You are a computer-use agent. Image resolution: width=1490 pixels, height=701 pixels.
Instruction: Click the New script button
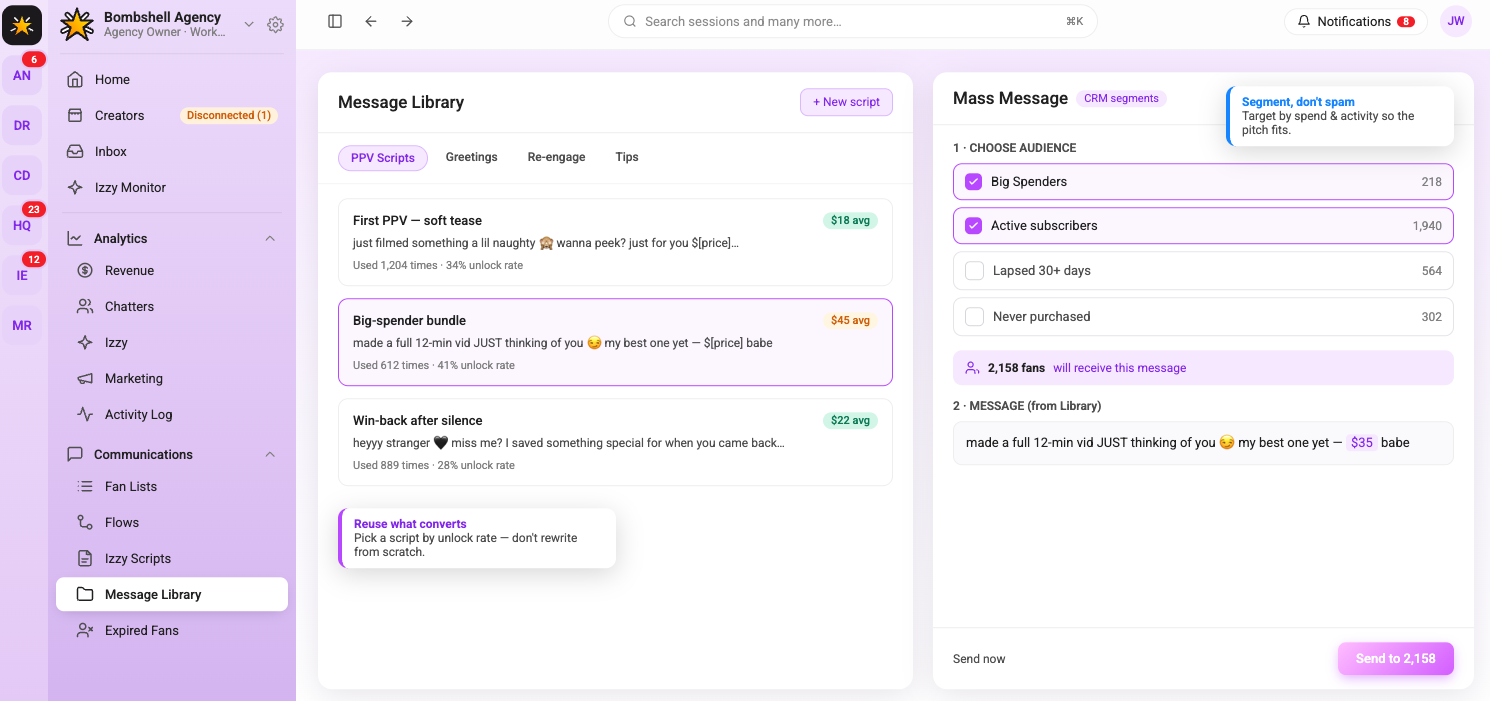point(846,102)
